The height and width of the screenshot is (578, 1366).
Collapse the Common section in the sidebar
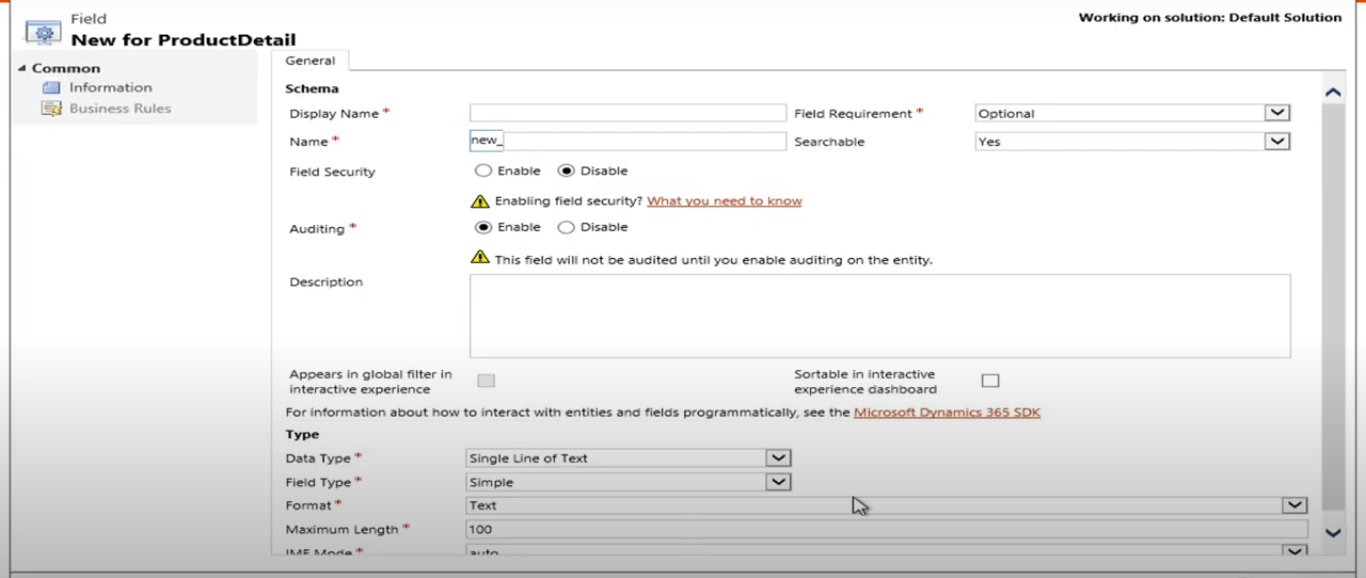coord(22,67)
